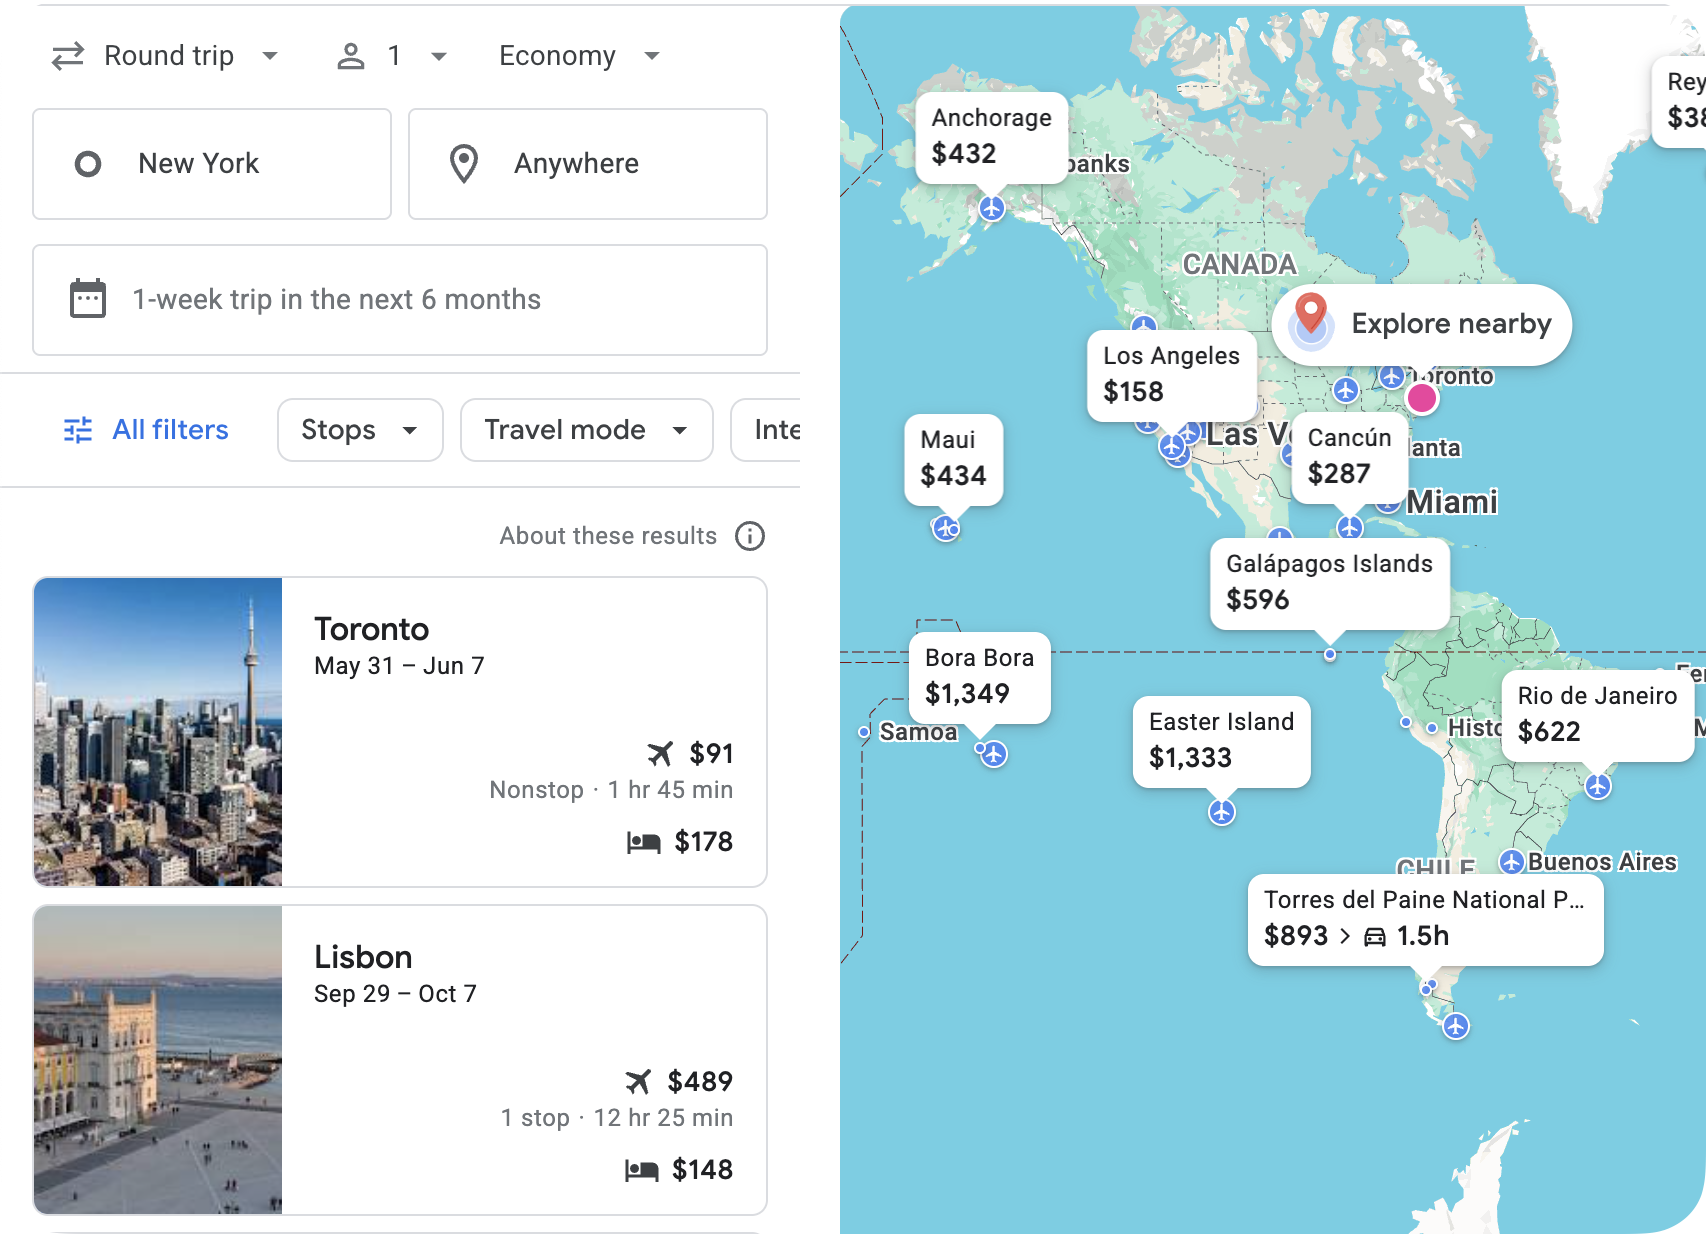Click the bed icon beside Lisbon's $148 hotel price
This screenshot has height=1234, width=1706.
pos(643,1169)
